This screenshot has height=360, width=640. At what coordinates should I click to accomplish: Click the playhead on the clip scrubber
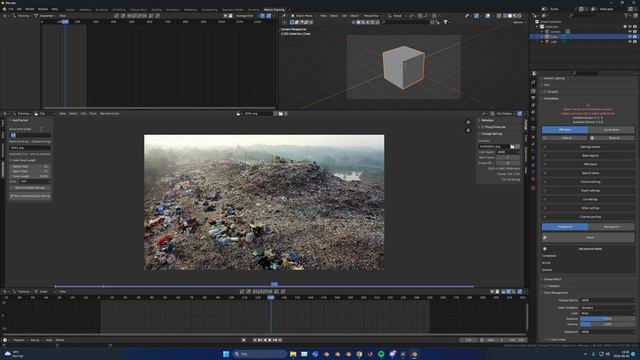coord(274,284)
